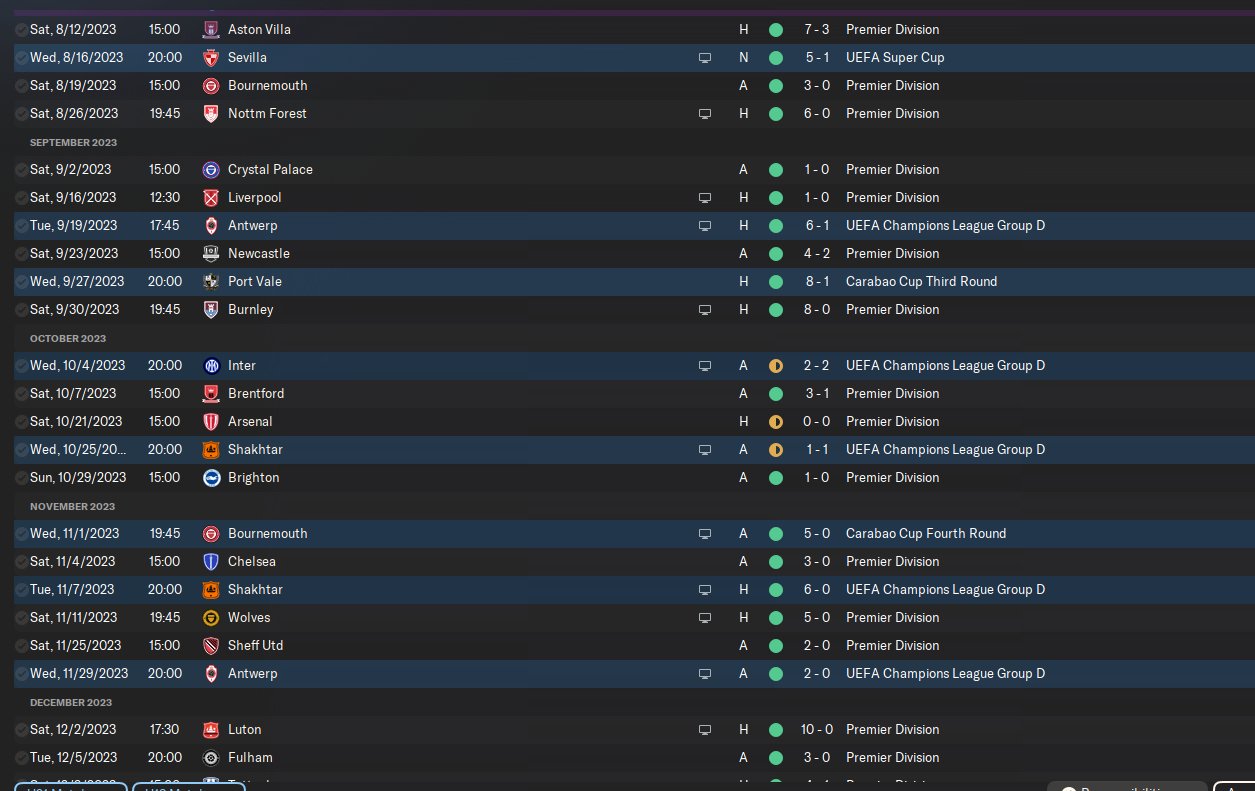
Task: Select the Newcastle 4 - 2 fixture row
Action: (634, 254)
